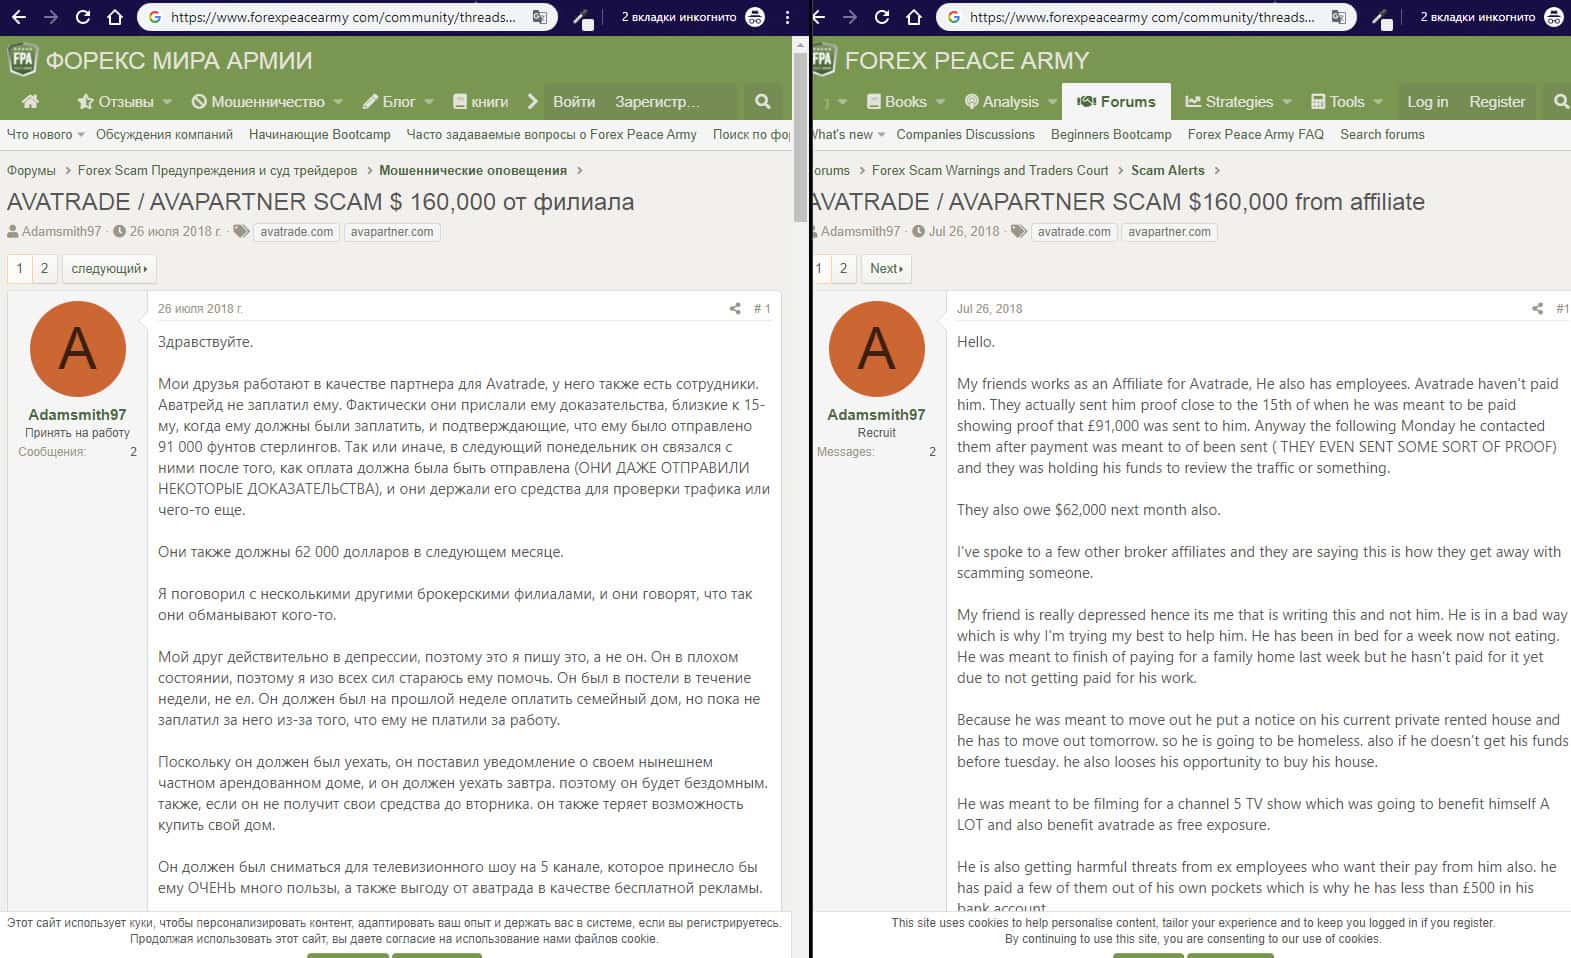The width and height of the screenshot is (1571, 958).
Task: Click the translate icon in the right address bar
Action: [1338, 17]
